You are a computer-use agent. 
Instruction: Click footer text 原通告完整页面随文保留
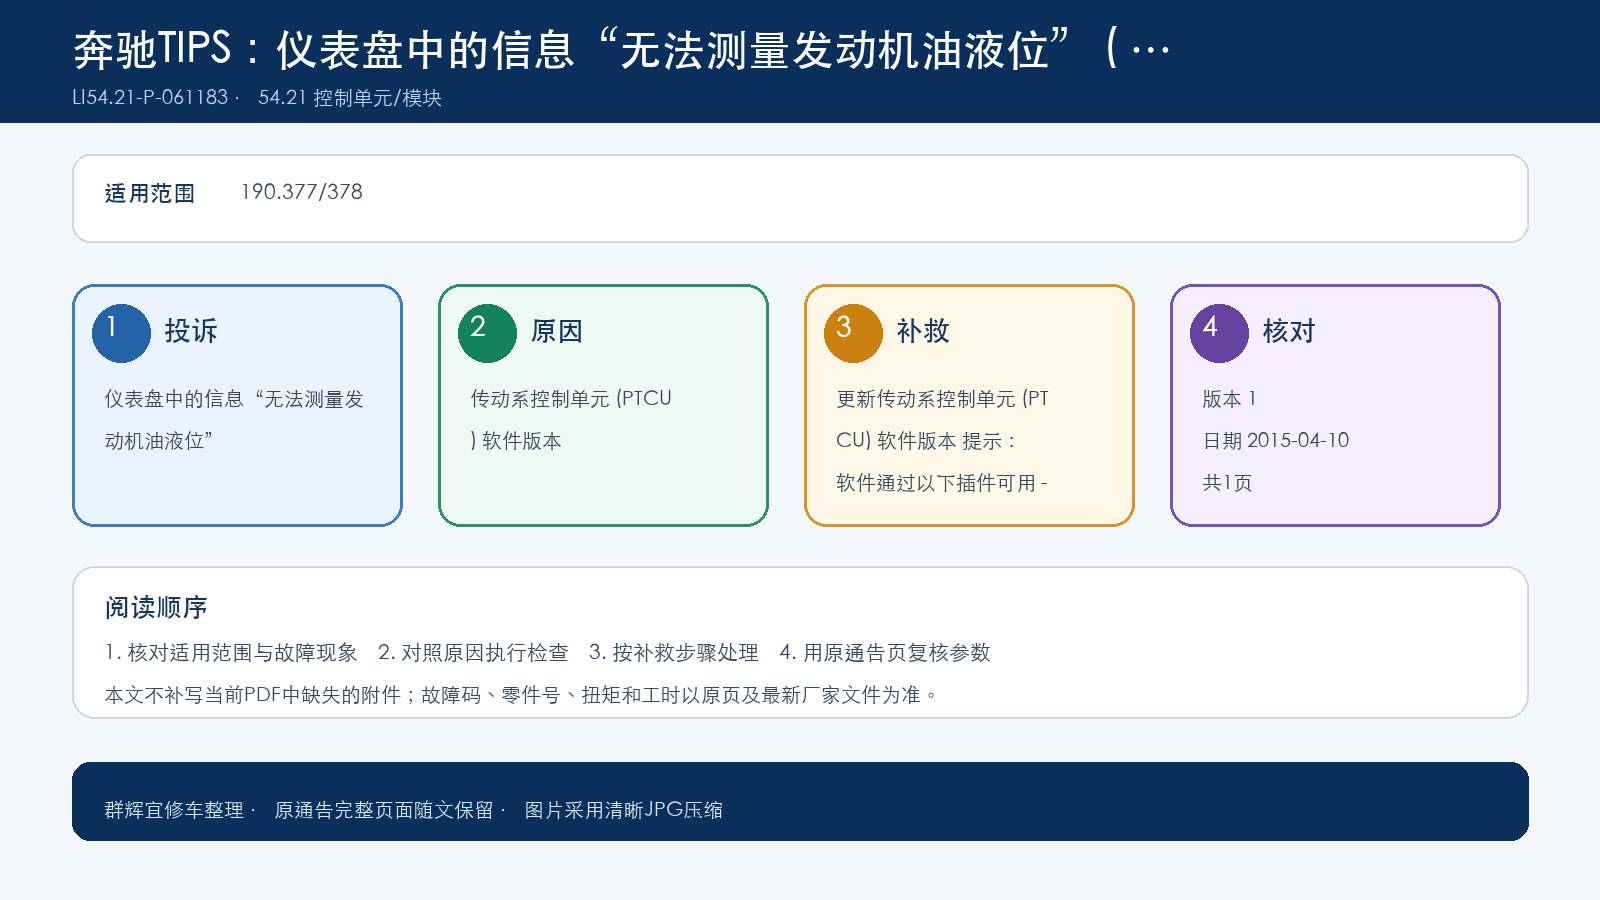pos(384,810)
